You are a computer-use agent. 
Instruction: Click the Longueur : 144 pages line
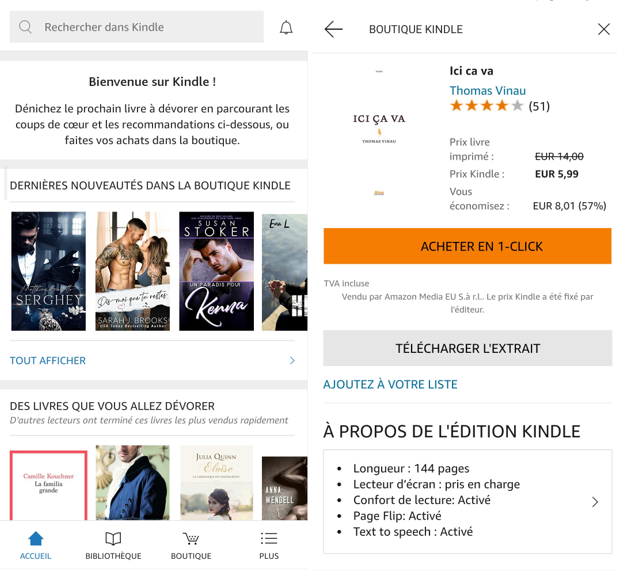[411, 468]
